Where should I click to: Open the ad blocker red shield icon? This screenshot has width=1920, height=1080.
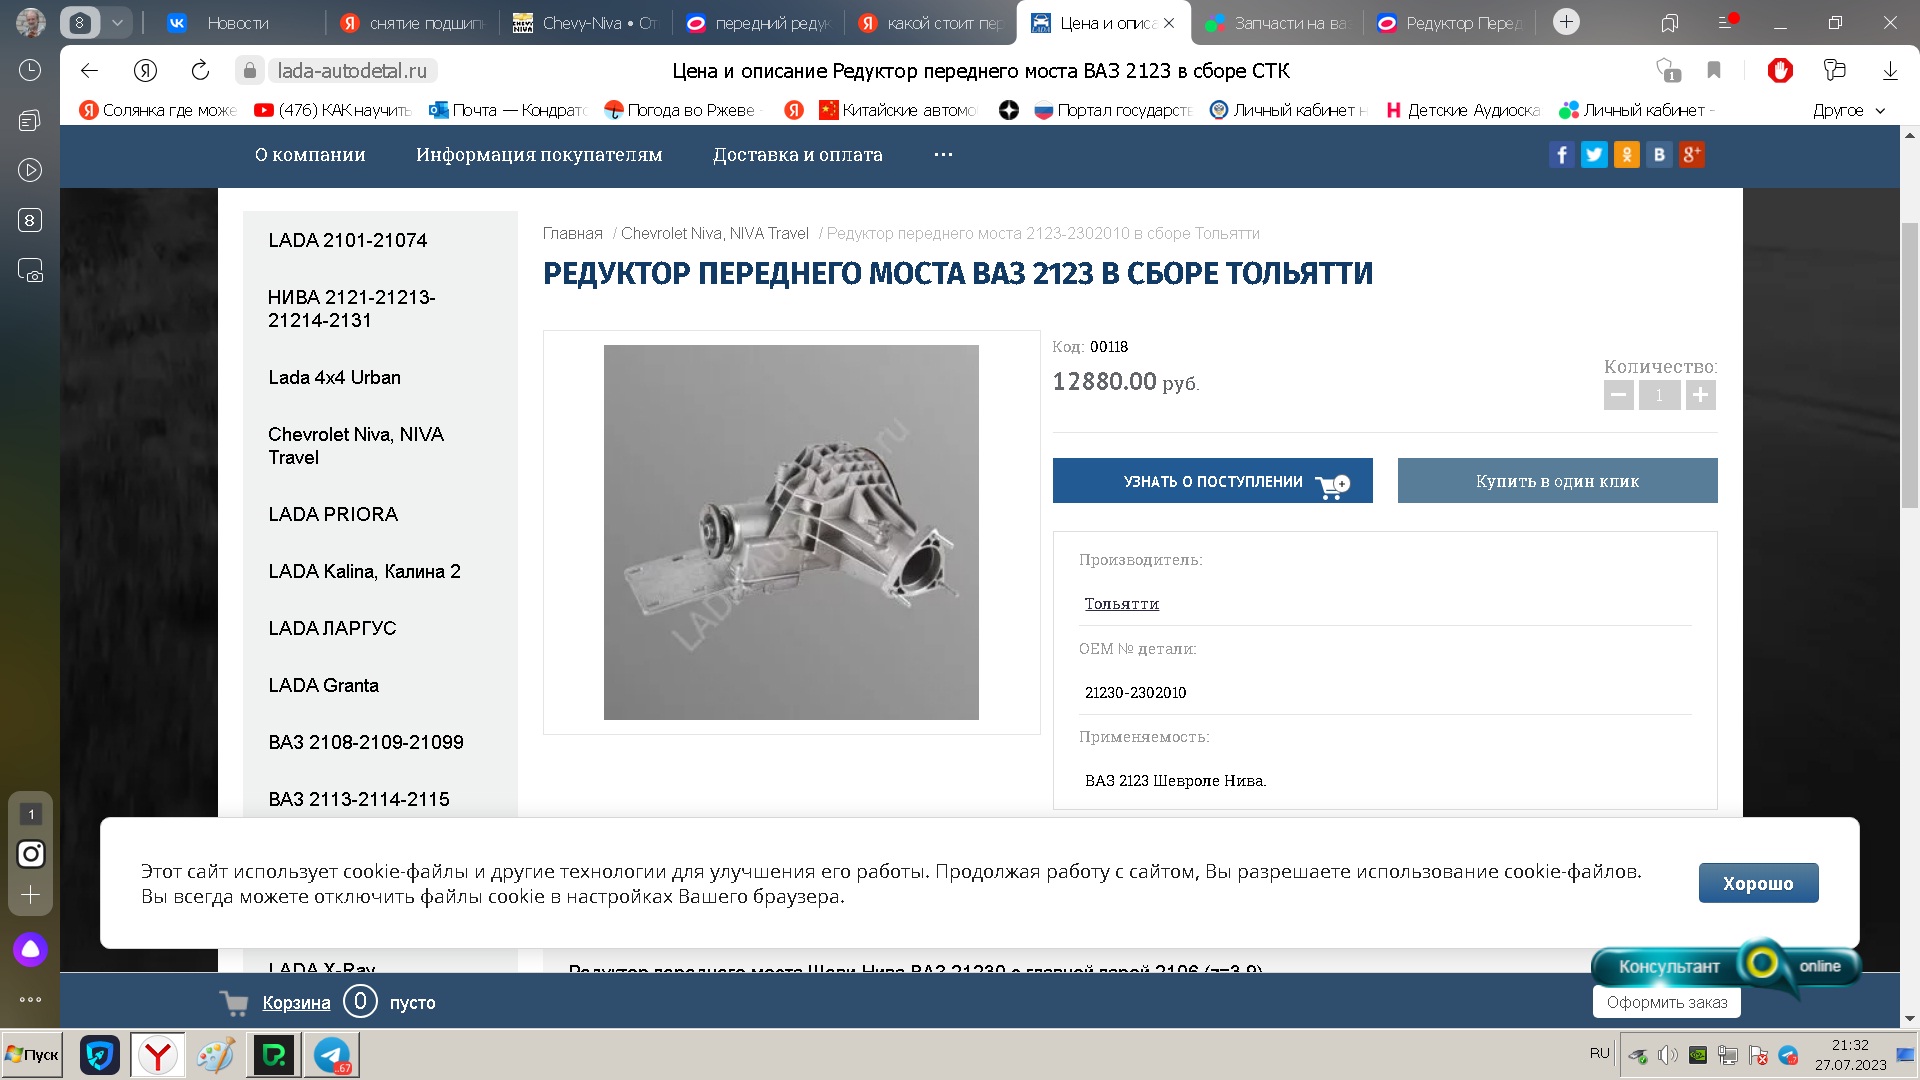pyautogui.click(x=1780, y=70)
